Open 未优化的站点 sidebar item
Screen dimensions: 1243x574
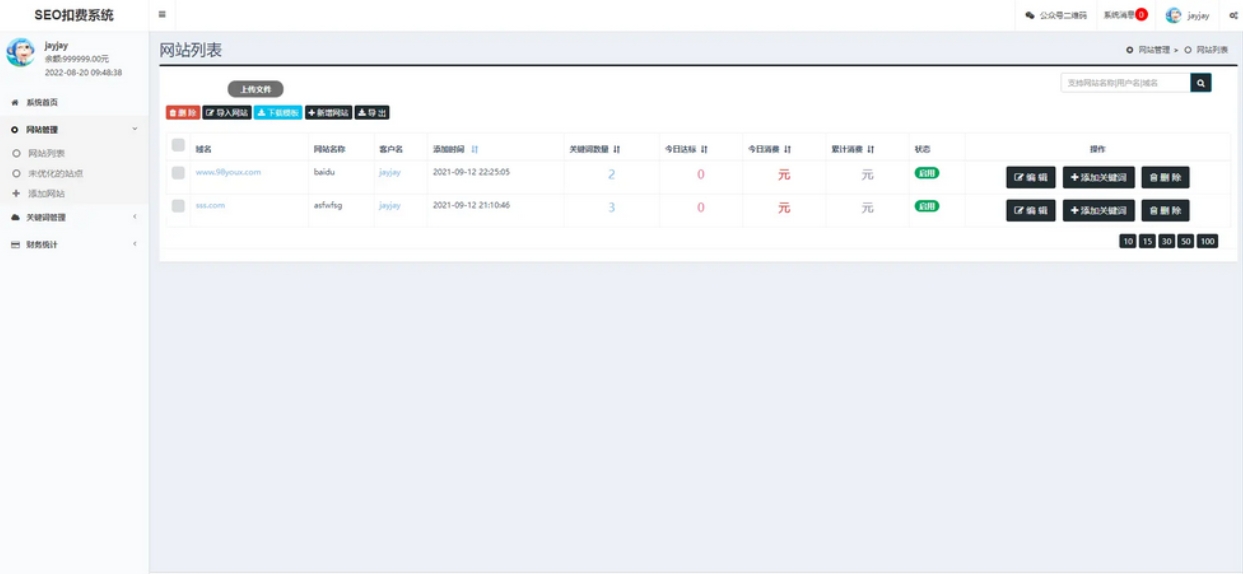(55, 173)
